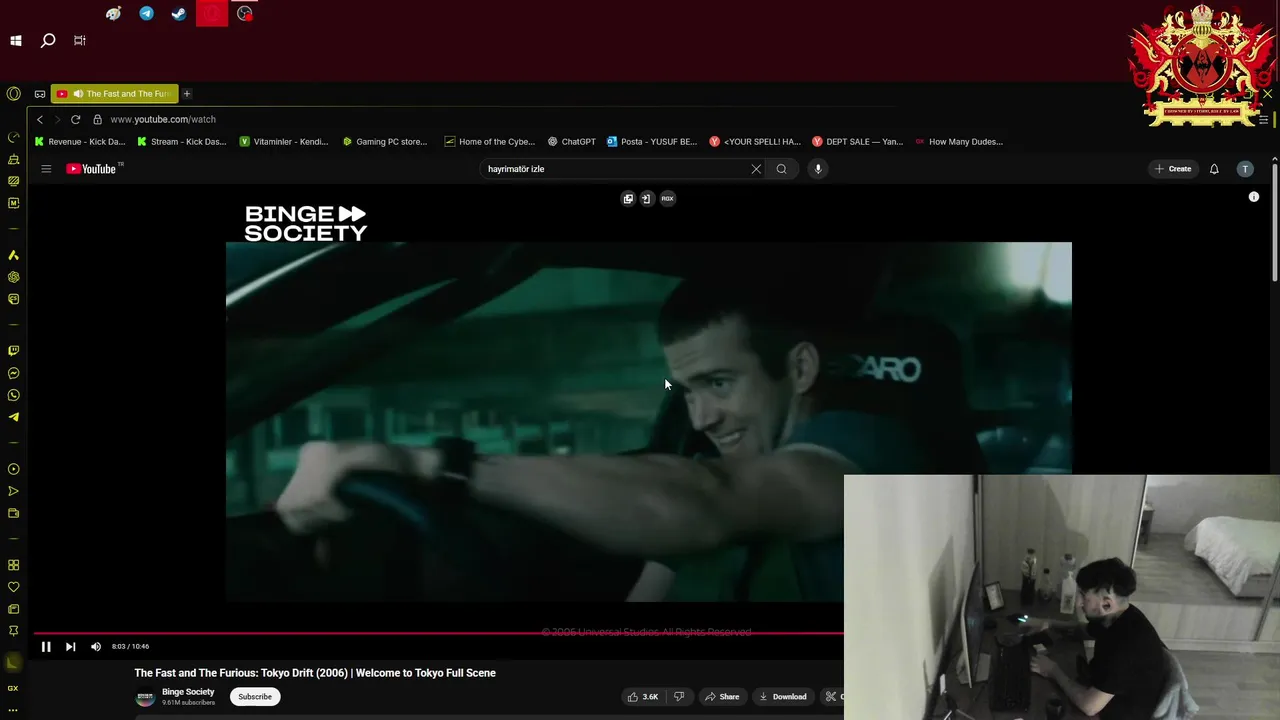
Task: Open YouTube notifications bell
Action: pyautogui.click(x=1214, y=169)
